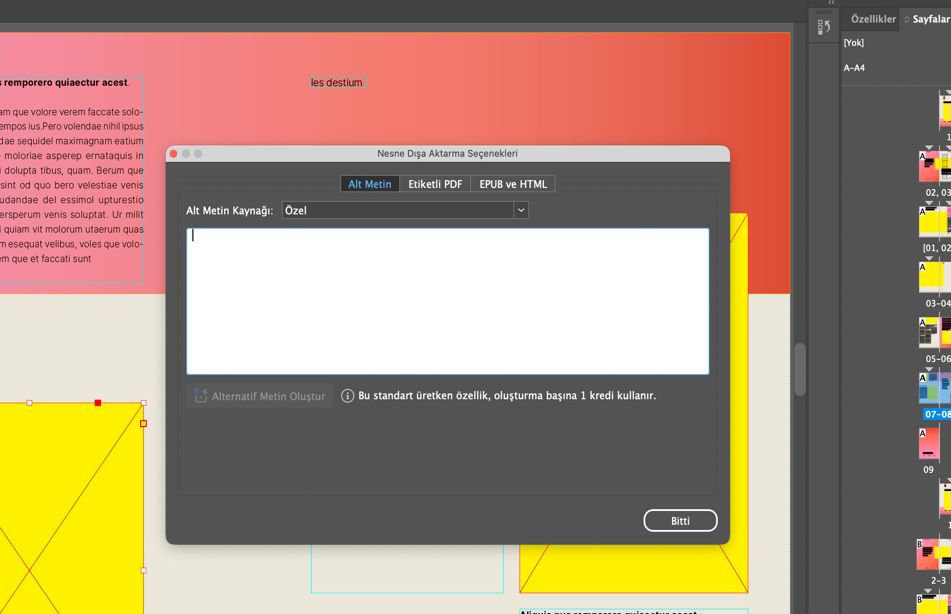Click the Alternatif Metin Oluştur sparkle icon
The width and height of the screenshot is (951, 614).
point(201,396)
